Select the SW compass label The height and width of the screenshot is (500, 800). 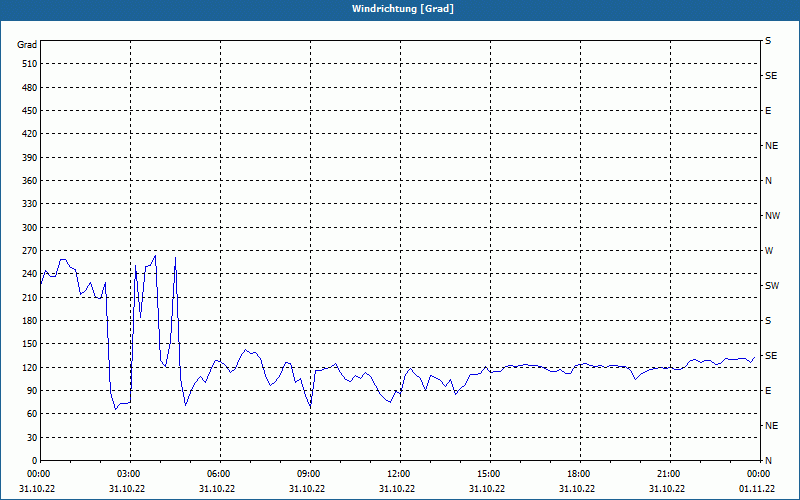(772, 286)
